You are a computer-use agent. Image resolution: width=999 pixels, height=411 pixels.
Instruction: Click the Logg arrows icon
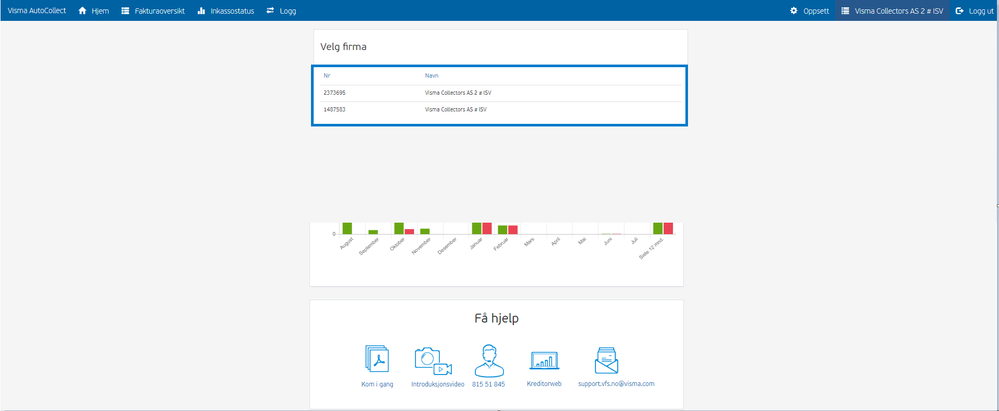[270, 11]
